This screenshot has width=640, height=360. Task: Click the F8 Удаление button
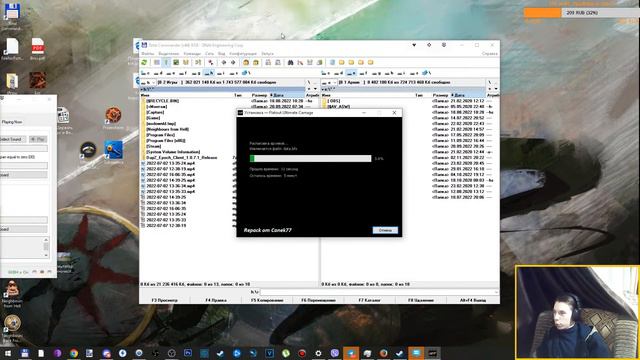tap(421, 300)
